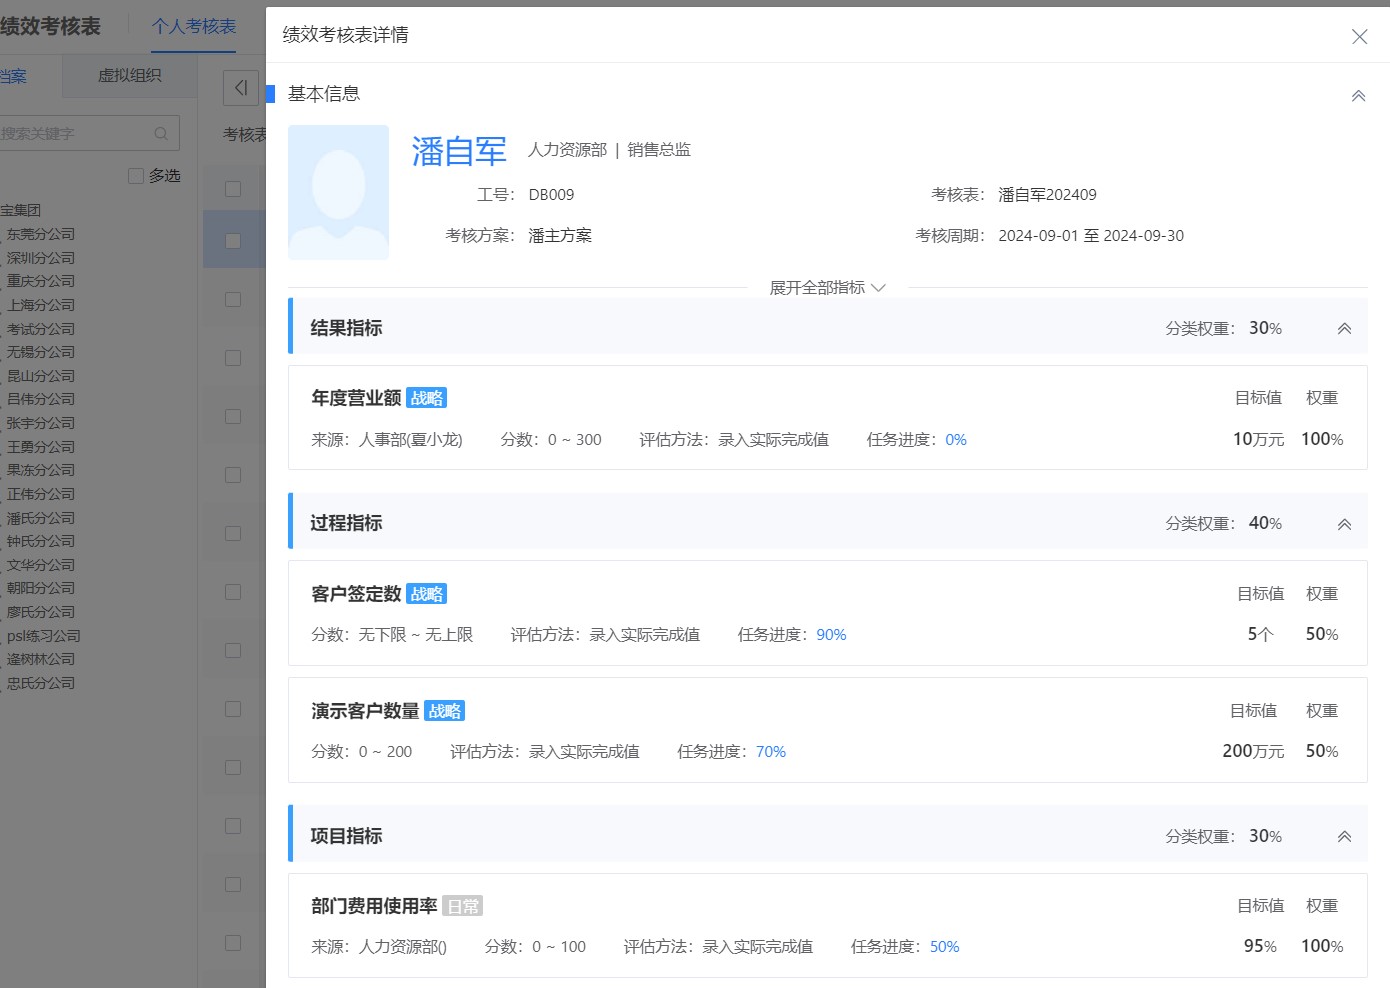Select 东莞分公司 in the company tree
Screen dimensions: 1390x988
click(42, 233)
